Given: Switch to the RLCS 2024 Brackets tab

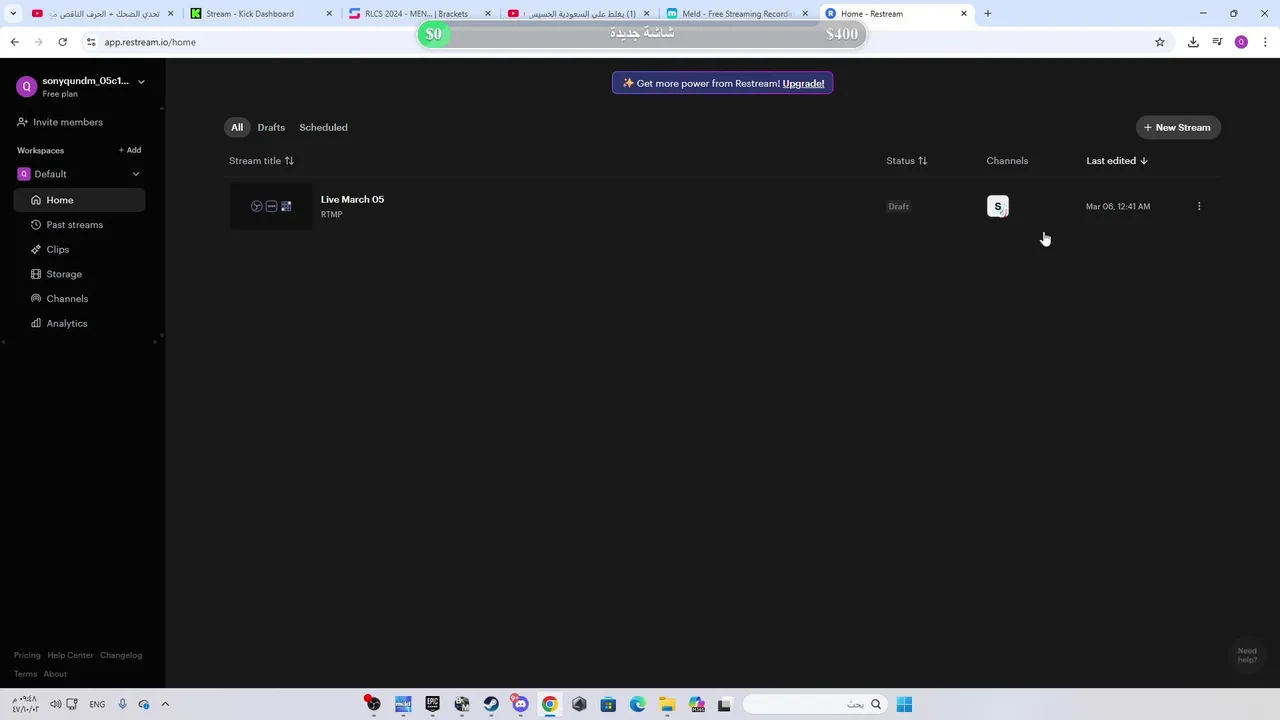Looking at the screenshot, I should (419, 13).
